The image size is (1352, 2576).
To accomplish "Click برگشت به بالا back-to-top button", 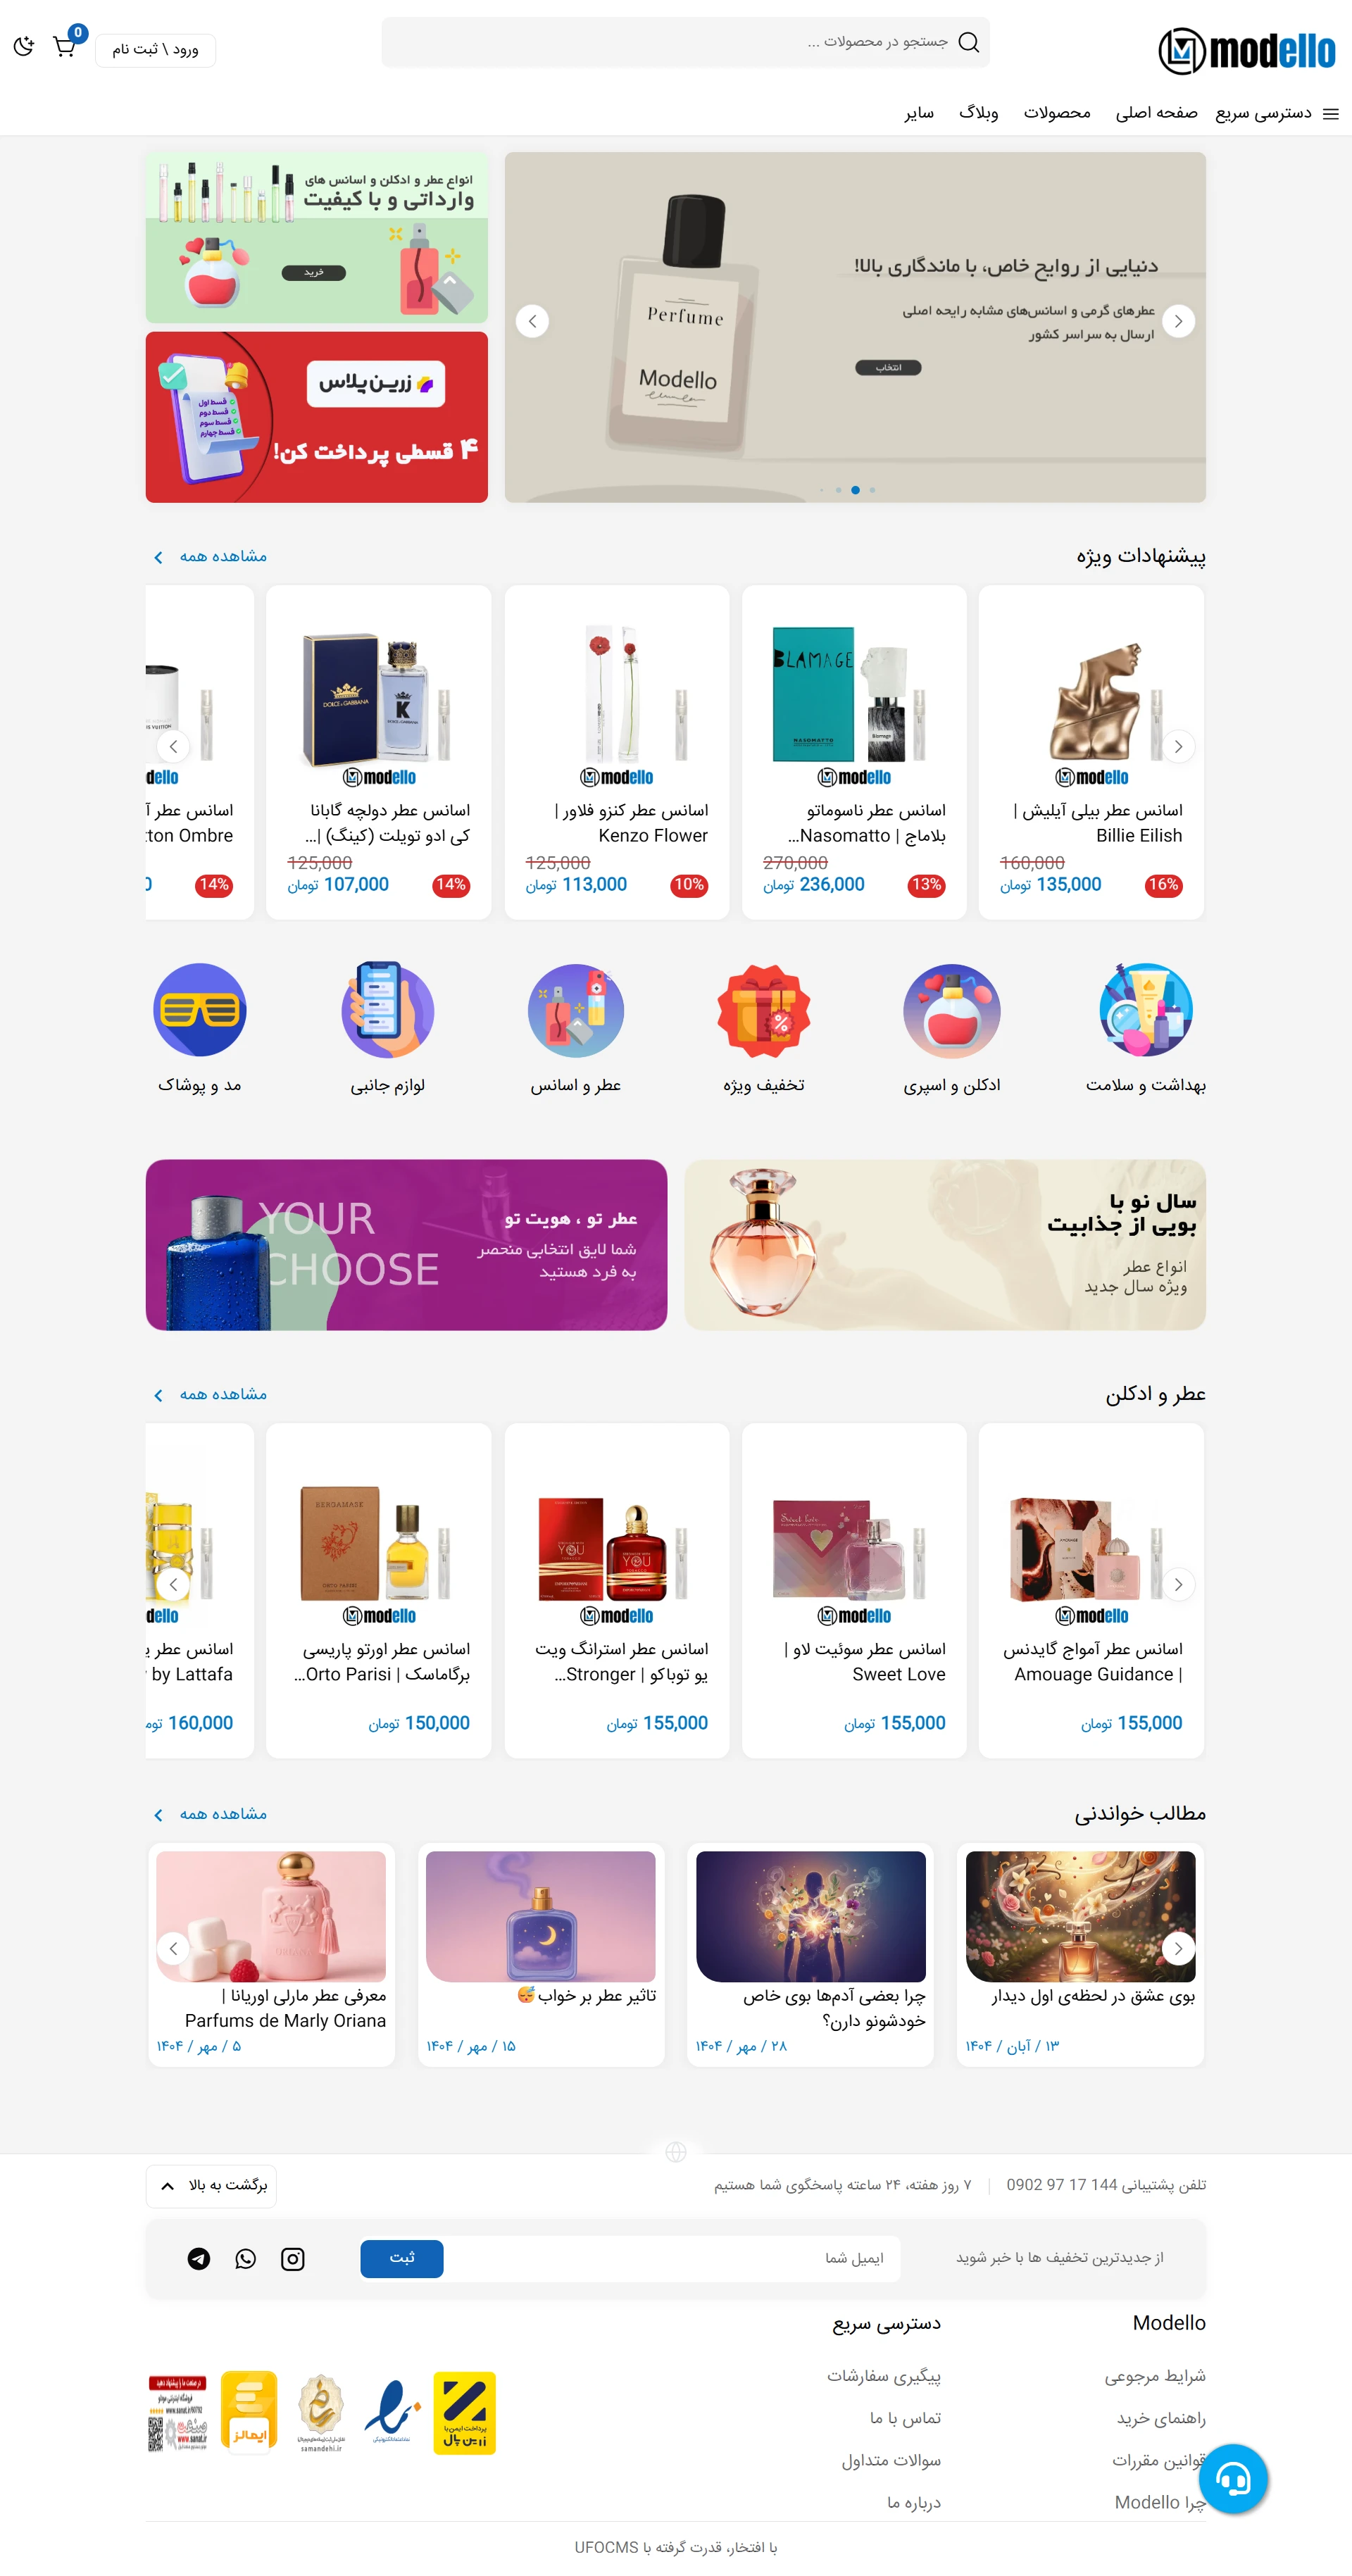I will (211, 2185).
